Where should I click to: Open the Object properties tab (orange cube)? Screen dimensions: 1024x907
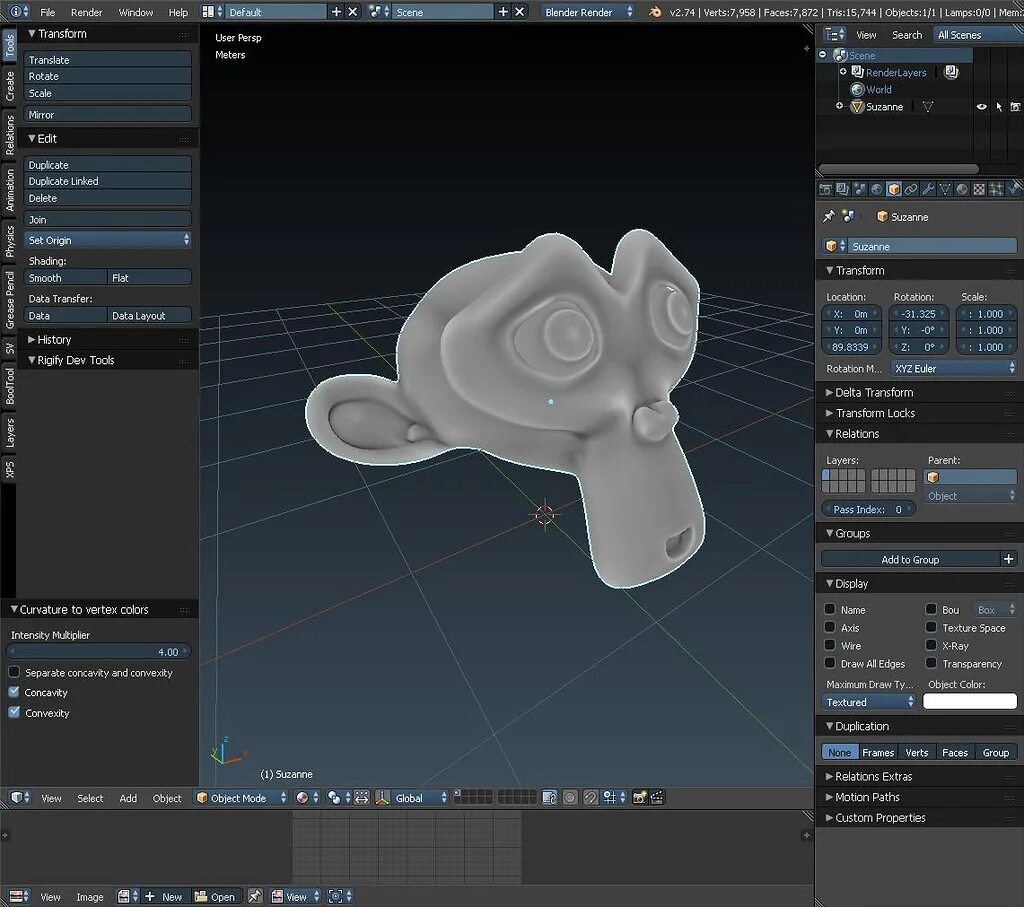click(893, 189)
